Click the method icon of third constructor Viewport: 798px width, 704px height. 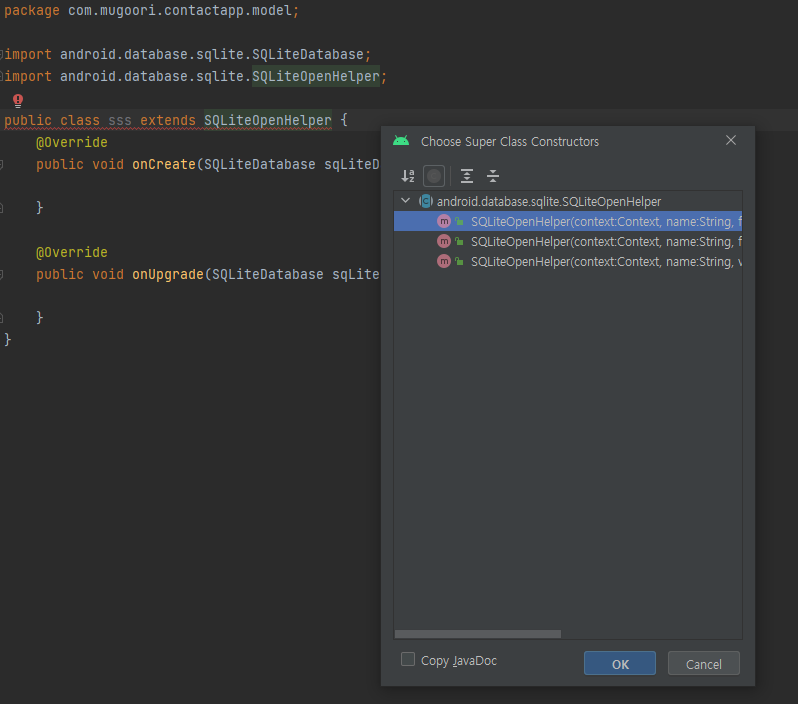click(x=444, y=262)
